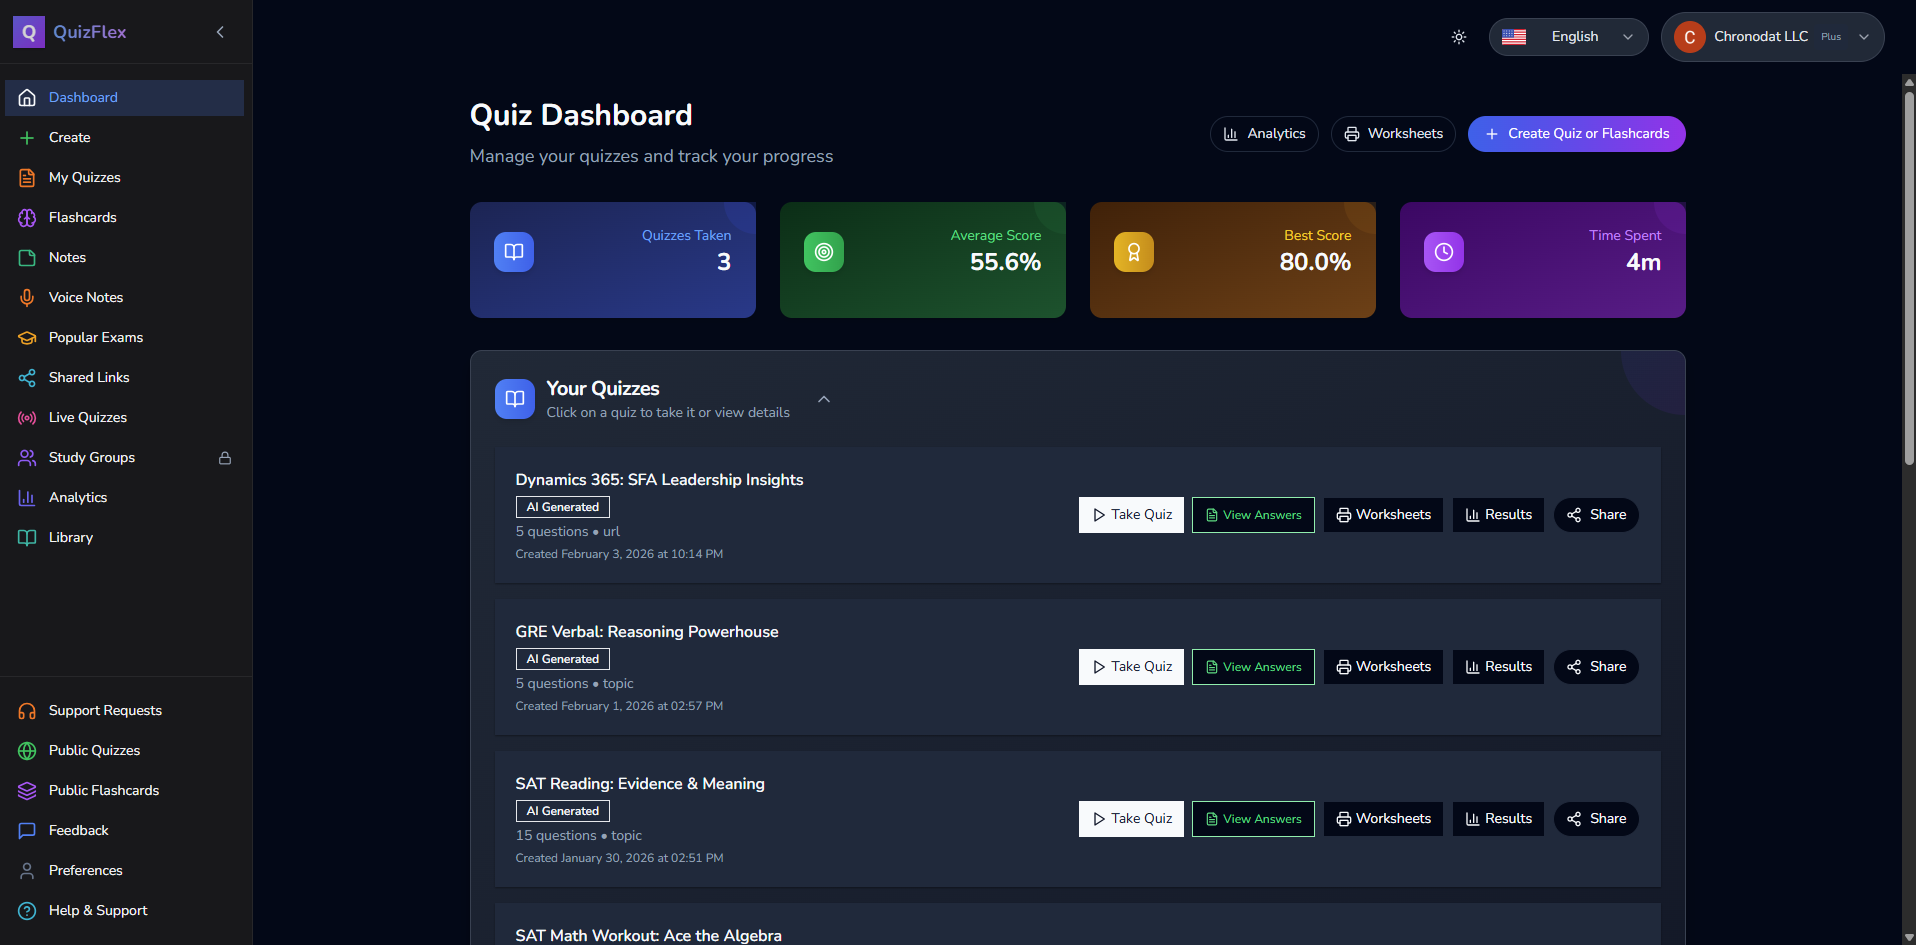
Task: Open the Library book icon
Action: tap(26, 537)
